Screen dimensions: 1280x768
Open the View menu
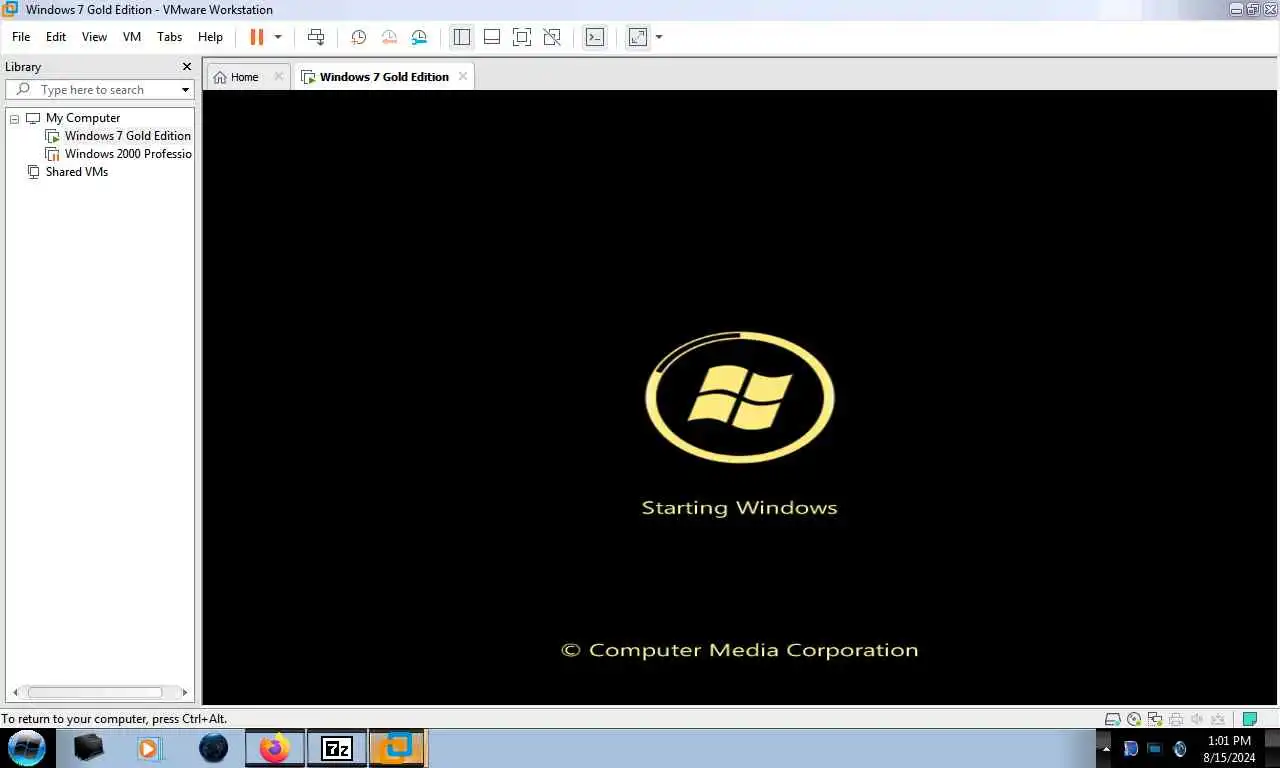pos(94,37)
